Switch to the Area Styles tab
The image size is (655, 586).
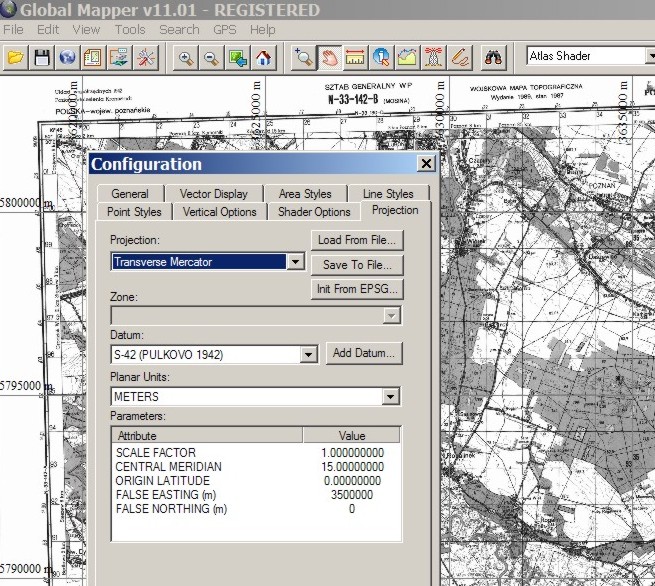[x=305, y=194]
